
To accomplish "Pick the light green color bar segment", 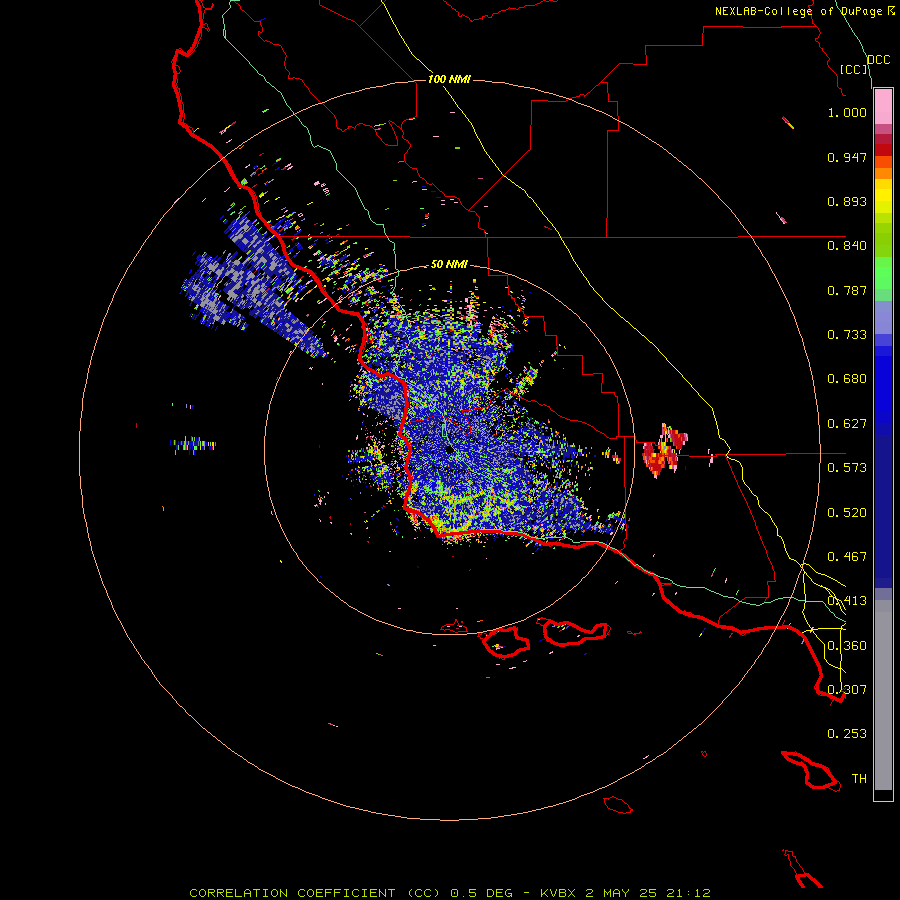I will (x=883, y=273).
